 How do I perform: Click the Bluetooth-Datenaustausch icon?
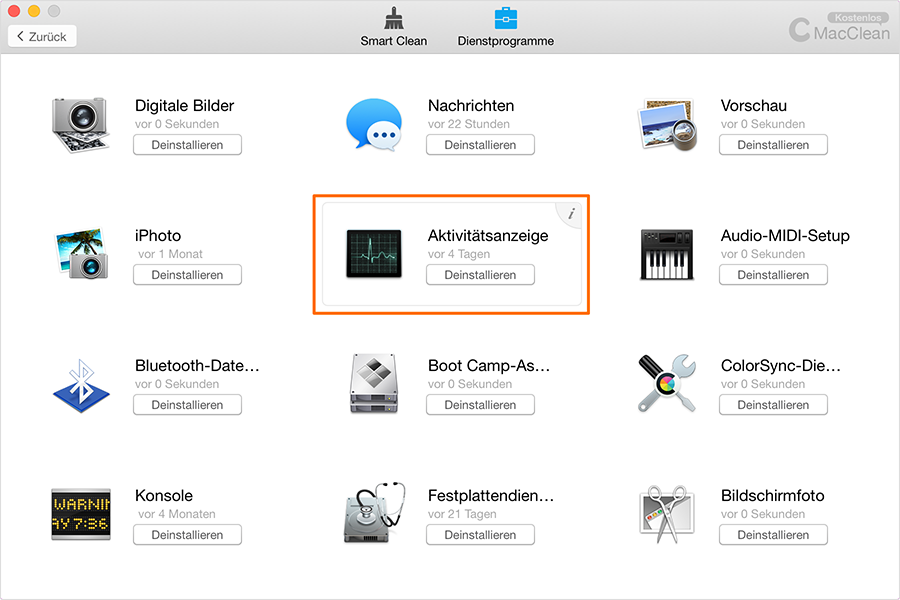click(81, 385)
